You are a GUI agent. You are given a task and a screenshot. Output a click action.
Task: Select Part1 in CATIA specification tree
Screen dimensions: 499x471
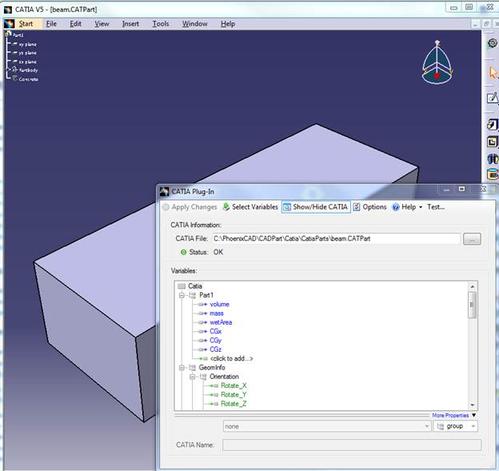[18, 35]
